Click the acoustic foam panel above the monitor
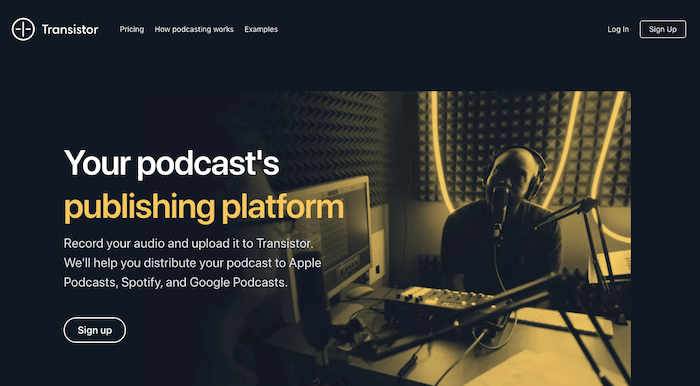Screen dimensions: 700x386 pyautogui.click(x=319, y=134)
